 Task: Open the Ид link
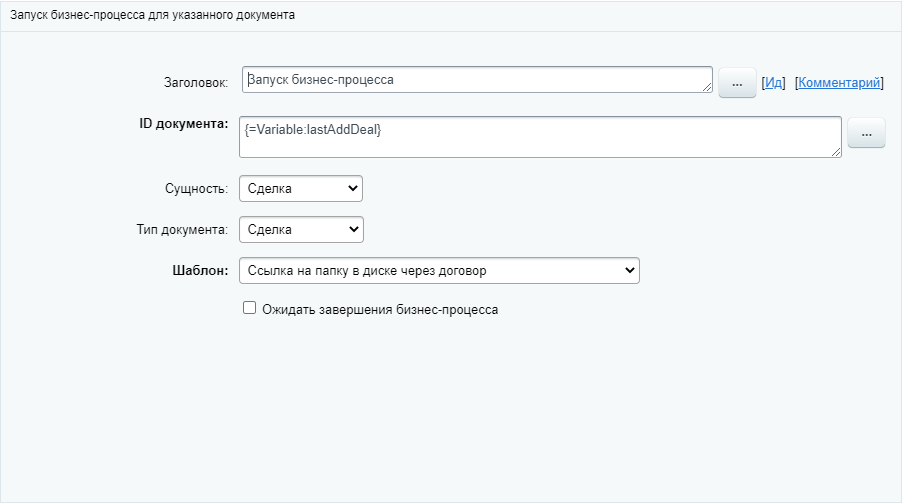[773, 83]
